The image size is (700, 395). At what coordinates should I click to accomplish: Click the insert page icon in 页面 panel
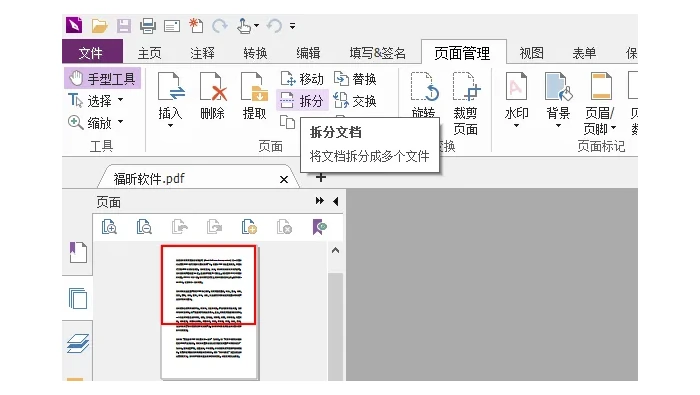[x=249, y=227]
